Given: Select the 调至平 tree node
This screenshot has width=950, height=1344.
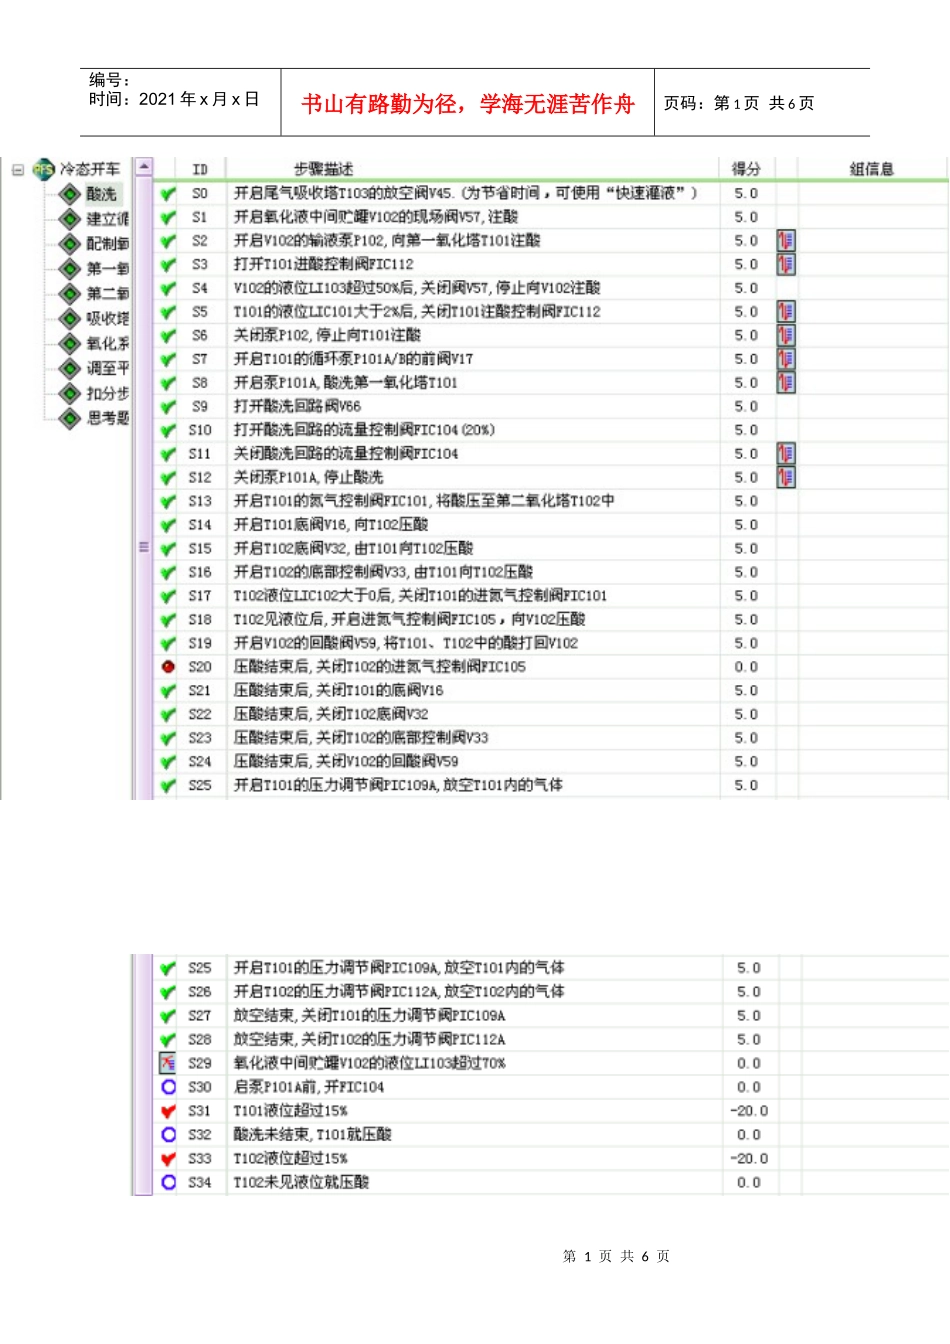Looking at the screenshot, I should (107, 369).
